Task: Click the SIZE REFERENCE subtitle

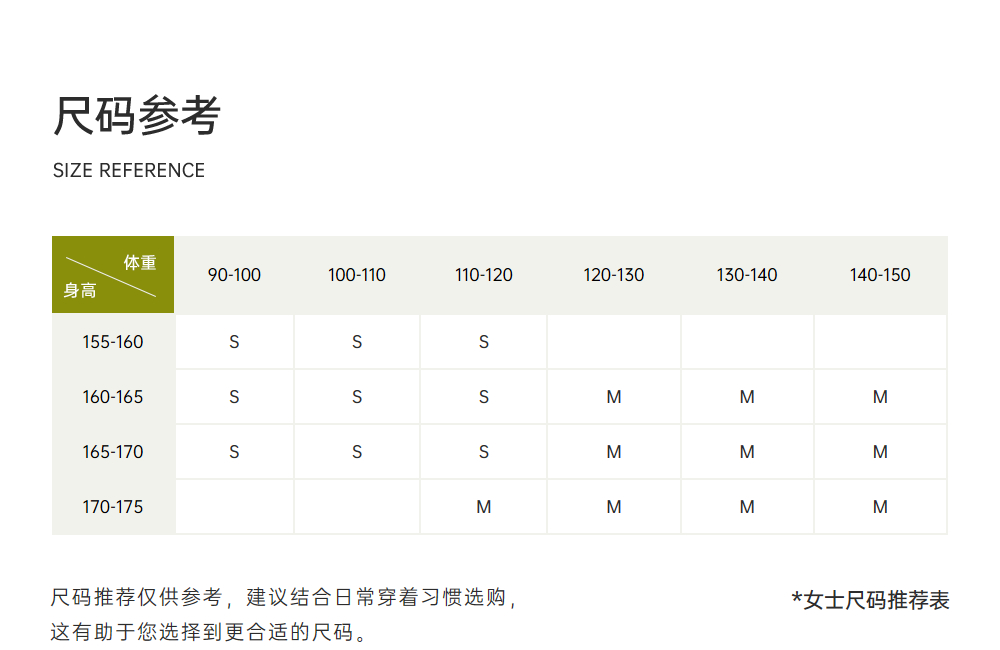Action: click(129, 170)
